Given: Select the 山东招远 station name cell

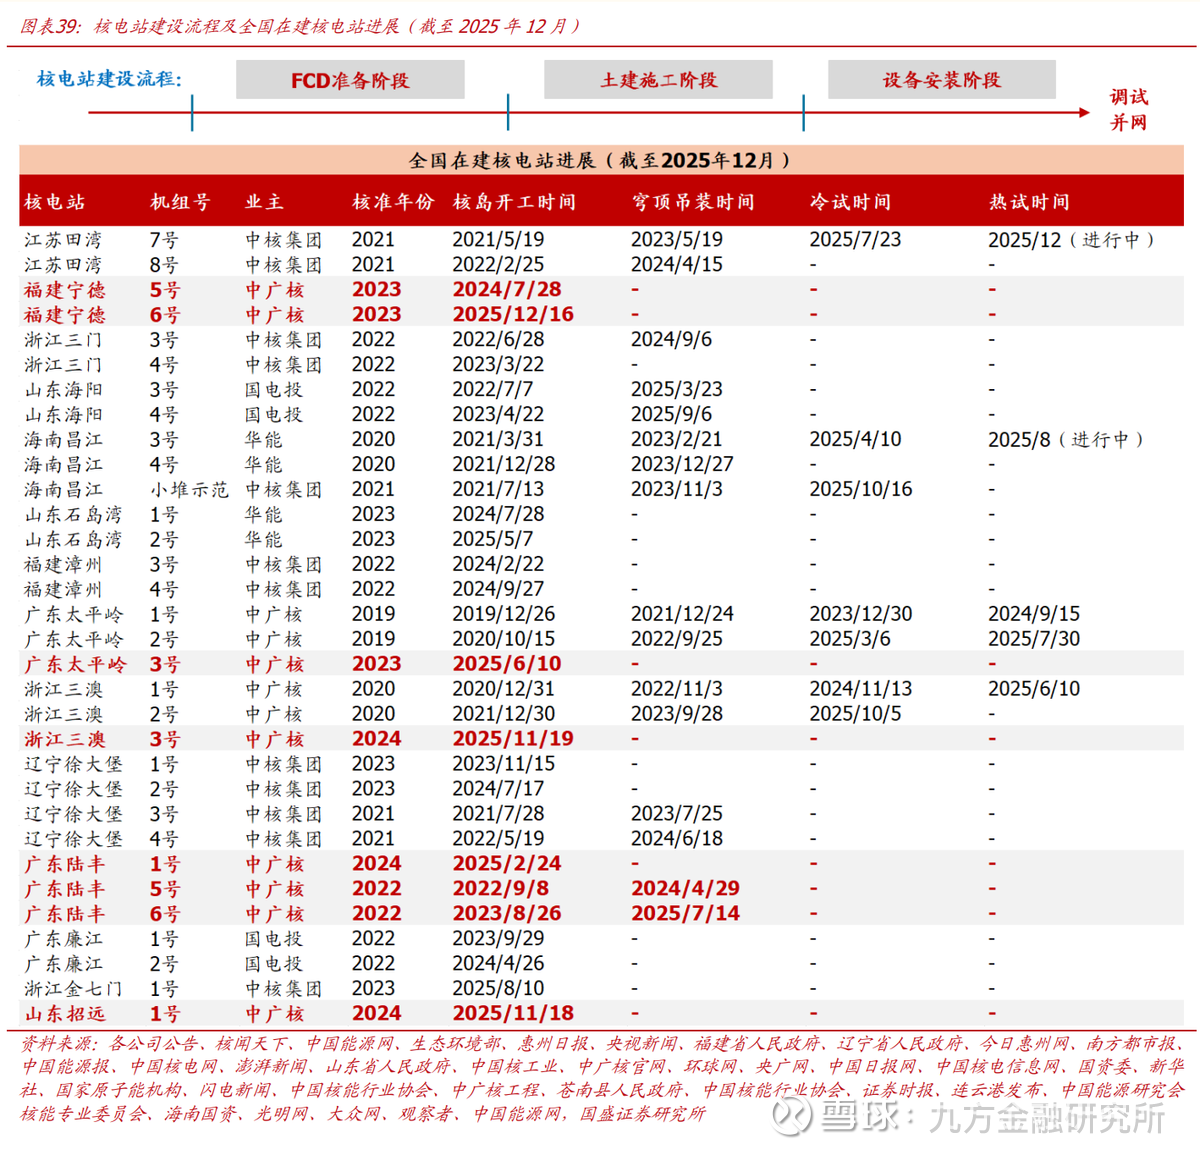Looking at the screenshot, I should 64,1013.
